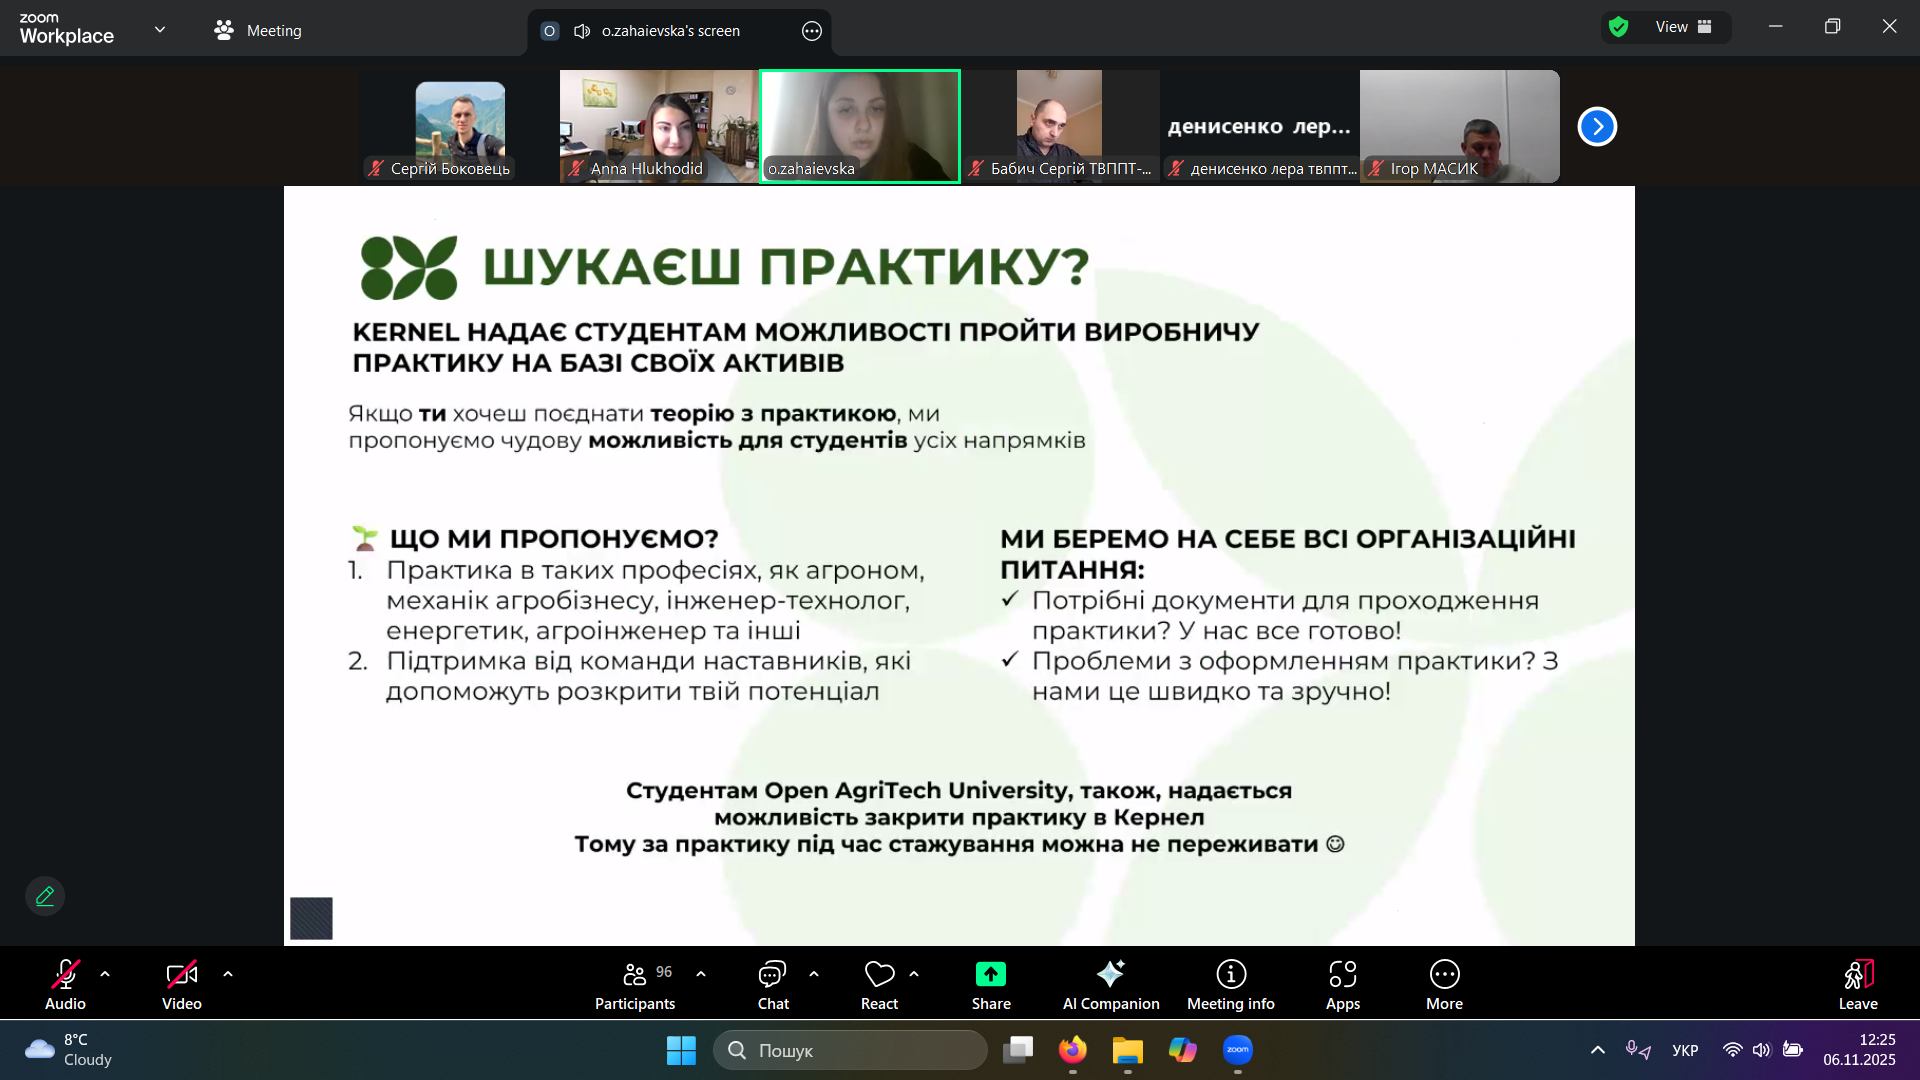Open Zoom Workplace dropdown chevron

(160, 30)
